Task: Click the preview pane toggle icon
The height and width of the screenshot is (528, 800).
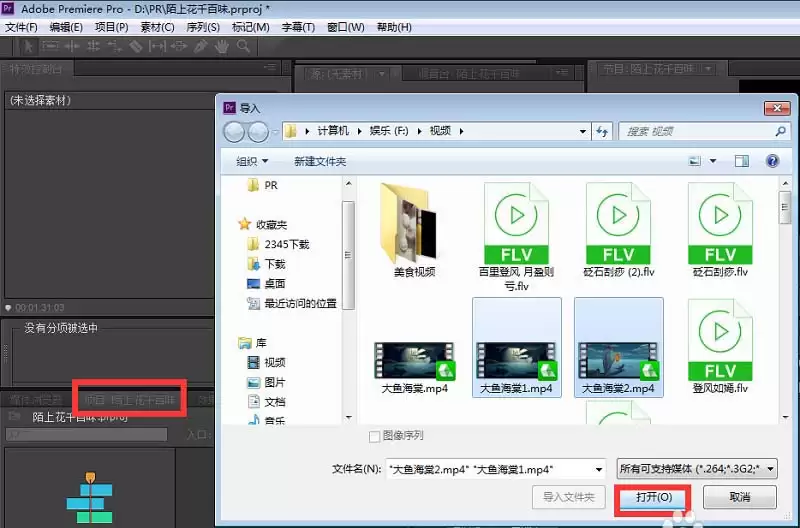Action: [x=742, y=161]
